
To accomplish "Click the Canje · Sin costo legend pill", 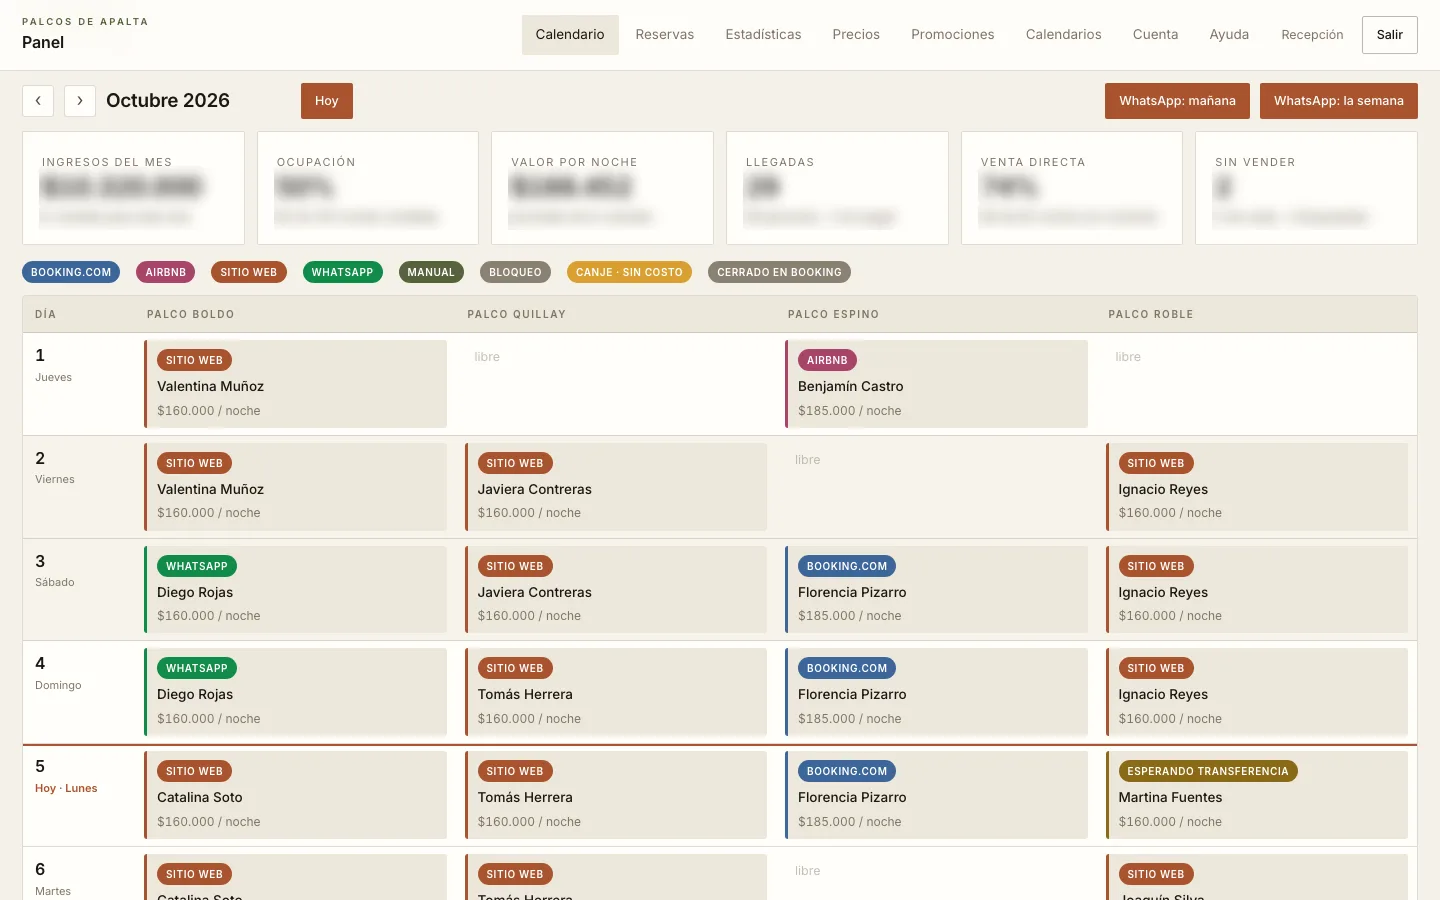I will coord(629,272).
